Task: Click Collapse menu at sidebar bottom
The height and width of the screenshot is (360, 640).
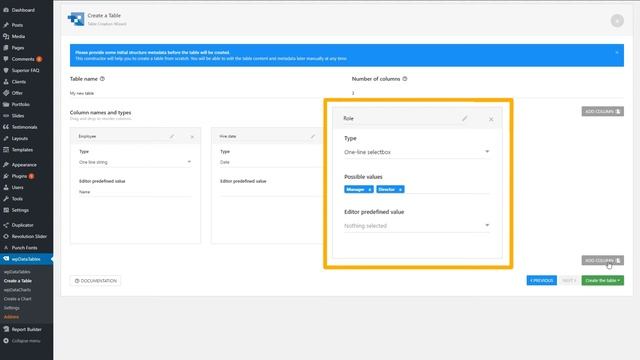Action: [25, 341]
